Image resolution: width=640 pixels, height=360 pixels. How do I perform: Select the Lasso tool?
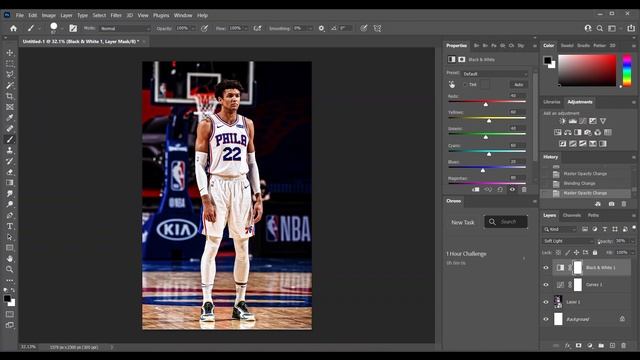coord(10,74)
